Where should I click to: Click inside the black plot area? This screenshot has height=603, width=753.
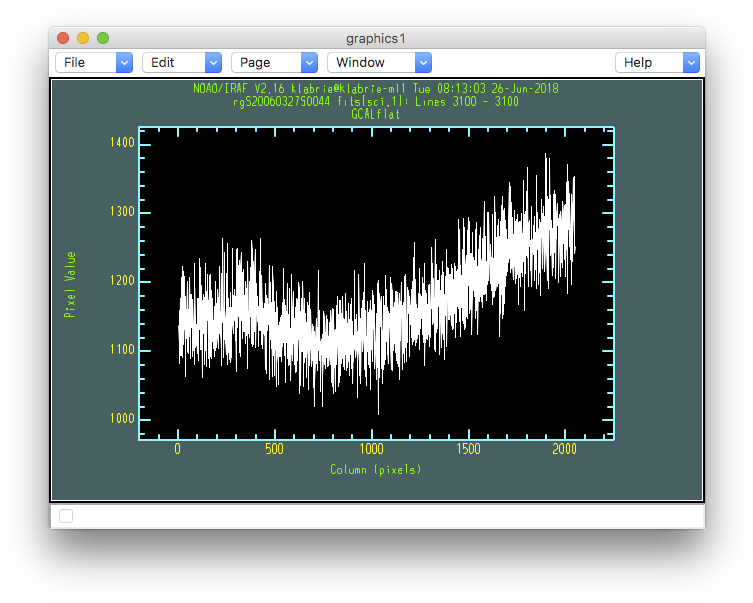click(376, 283)
